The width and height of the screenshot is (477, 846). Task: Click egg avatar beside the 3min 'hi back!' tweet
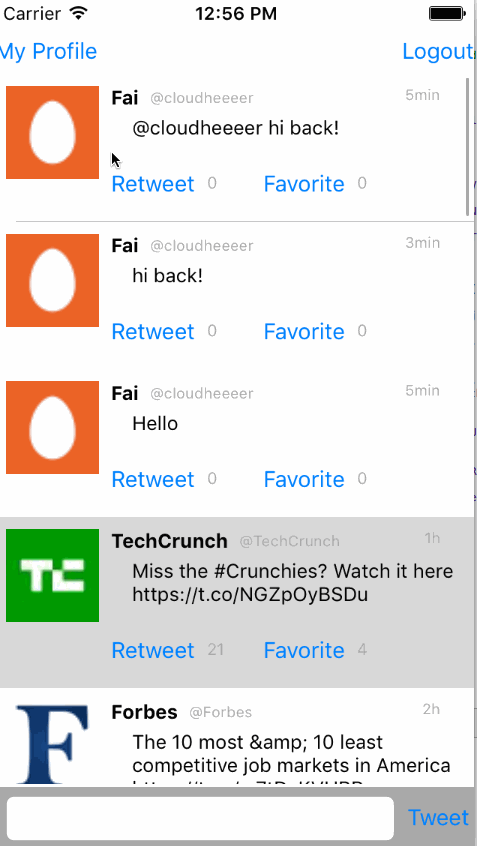(x=52, y=280)
